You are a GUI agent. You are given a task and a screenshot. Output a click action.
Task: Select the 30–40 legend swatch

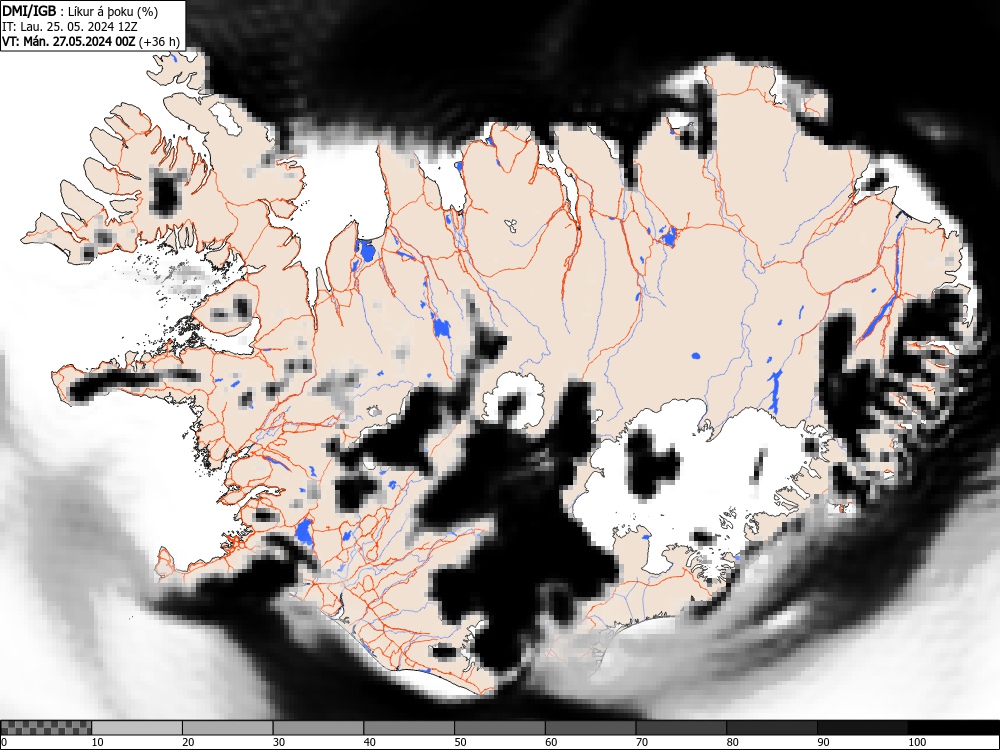[318, 728]
